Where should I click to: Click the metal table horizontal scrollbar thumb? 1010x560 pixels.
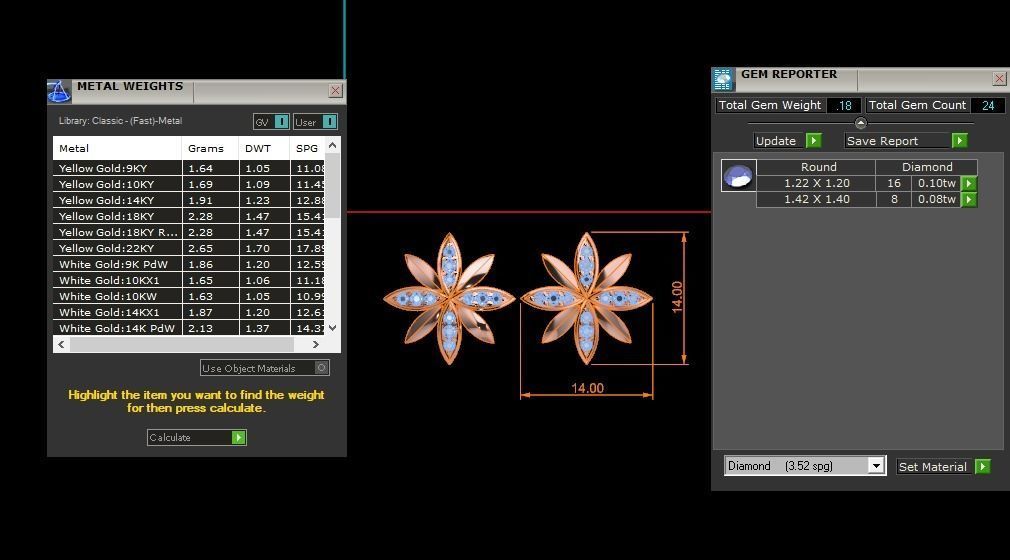coord(182,345)
